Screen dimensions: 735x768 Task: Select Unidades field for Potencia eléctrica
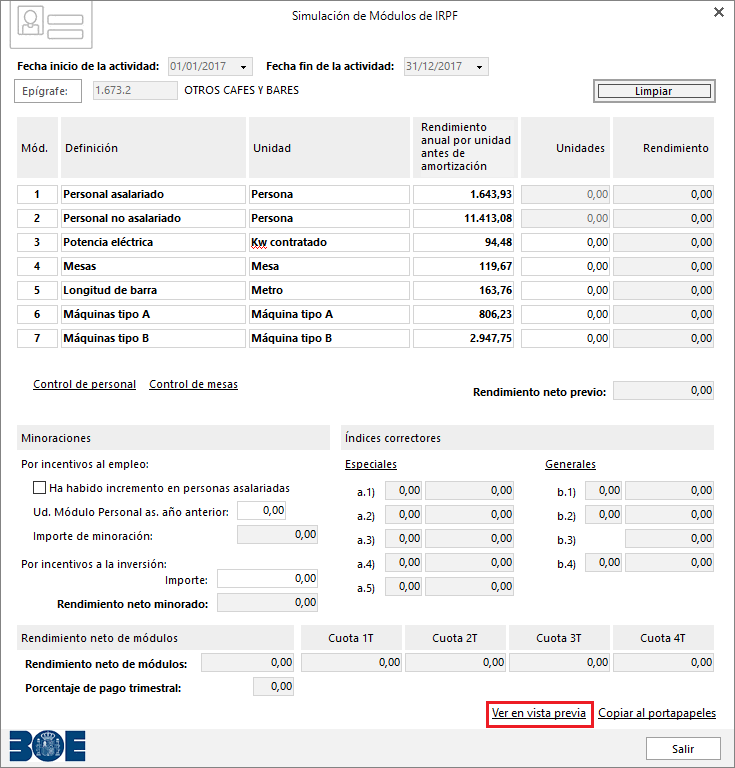pyautogui.click(x=565, y=242)
